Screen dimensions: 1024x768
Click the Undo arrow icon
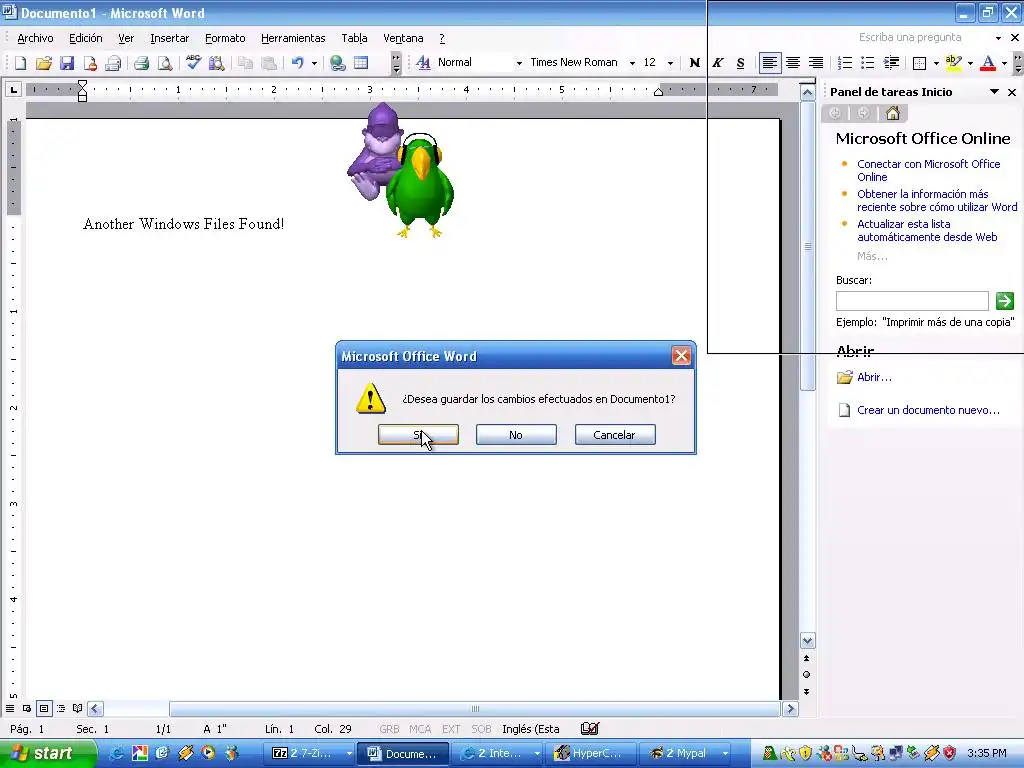(x=298, y=63)
